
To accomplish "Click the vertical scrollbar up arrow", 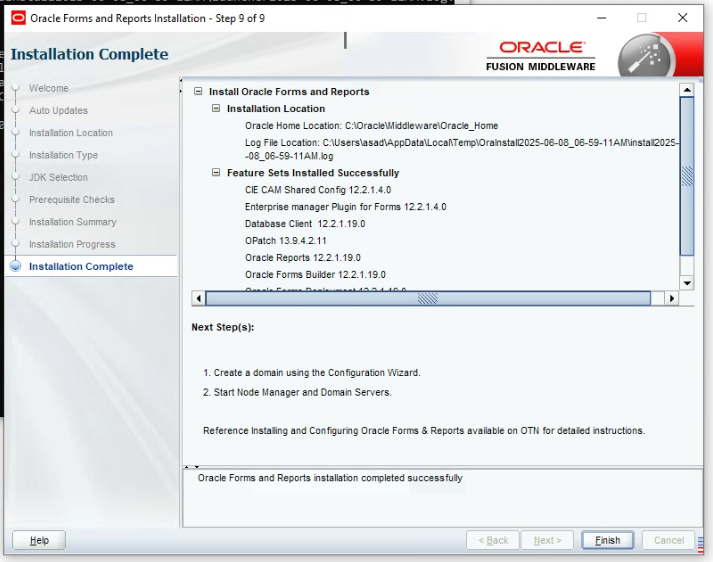I will (x=687, y=90).
